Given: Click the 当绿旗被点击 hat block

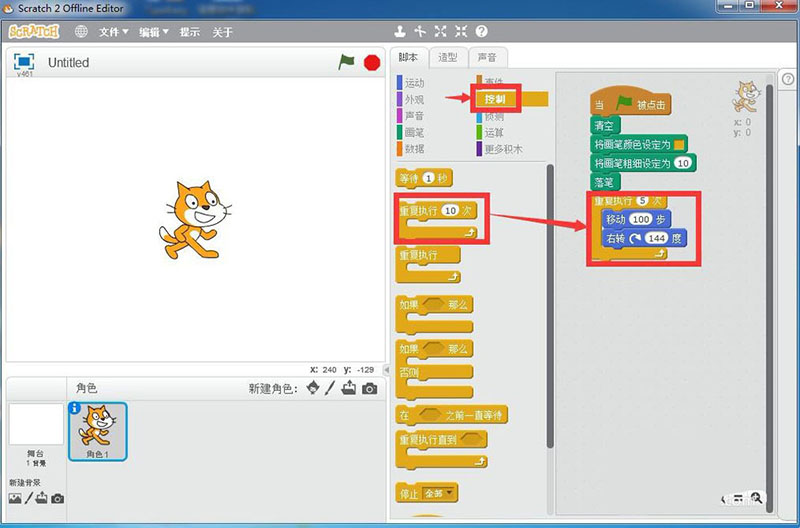Looking at the screenshot, I should (x=631, y=102).
